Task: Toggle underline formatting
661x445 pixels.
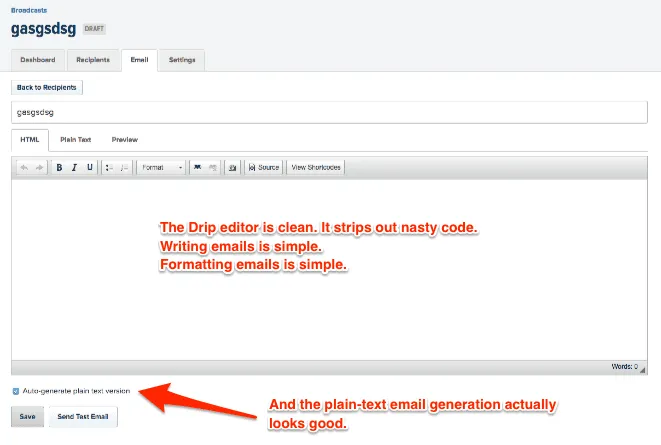Action: tap(89, 168)
